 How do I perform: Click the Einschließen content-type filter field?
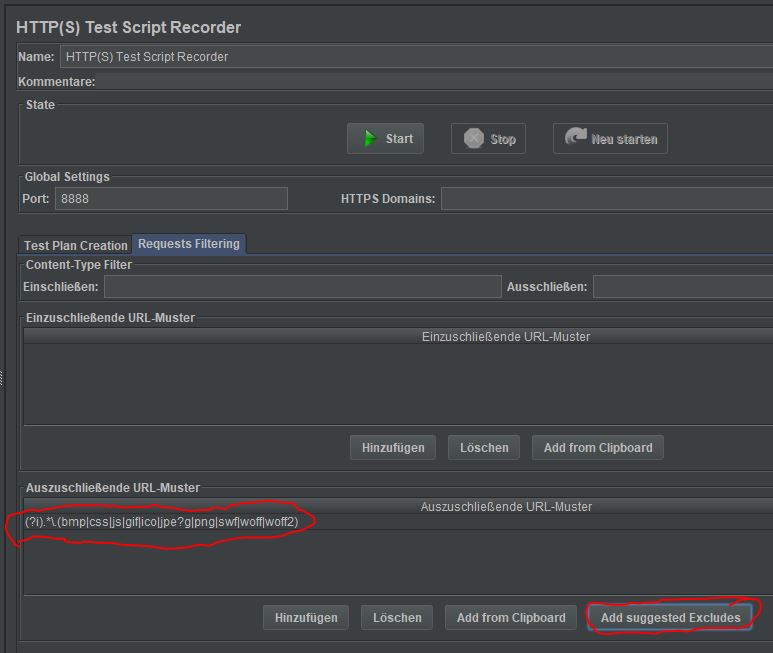coord(302,287)
